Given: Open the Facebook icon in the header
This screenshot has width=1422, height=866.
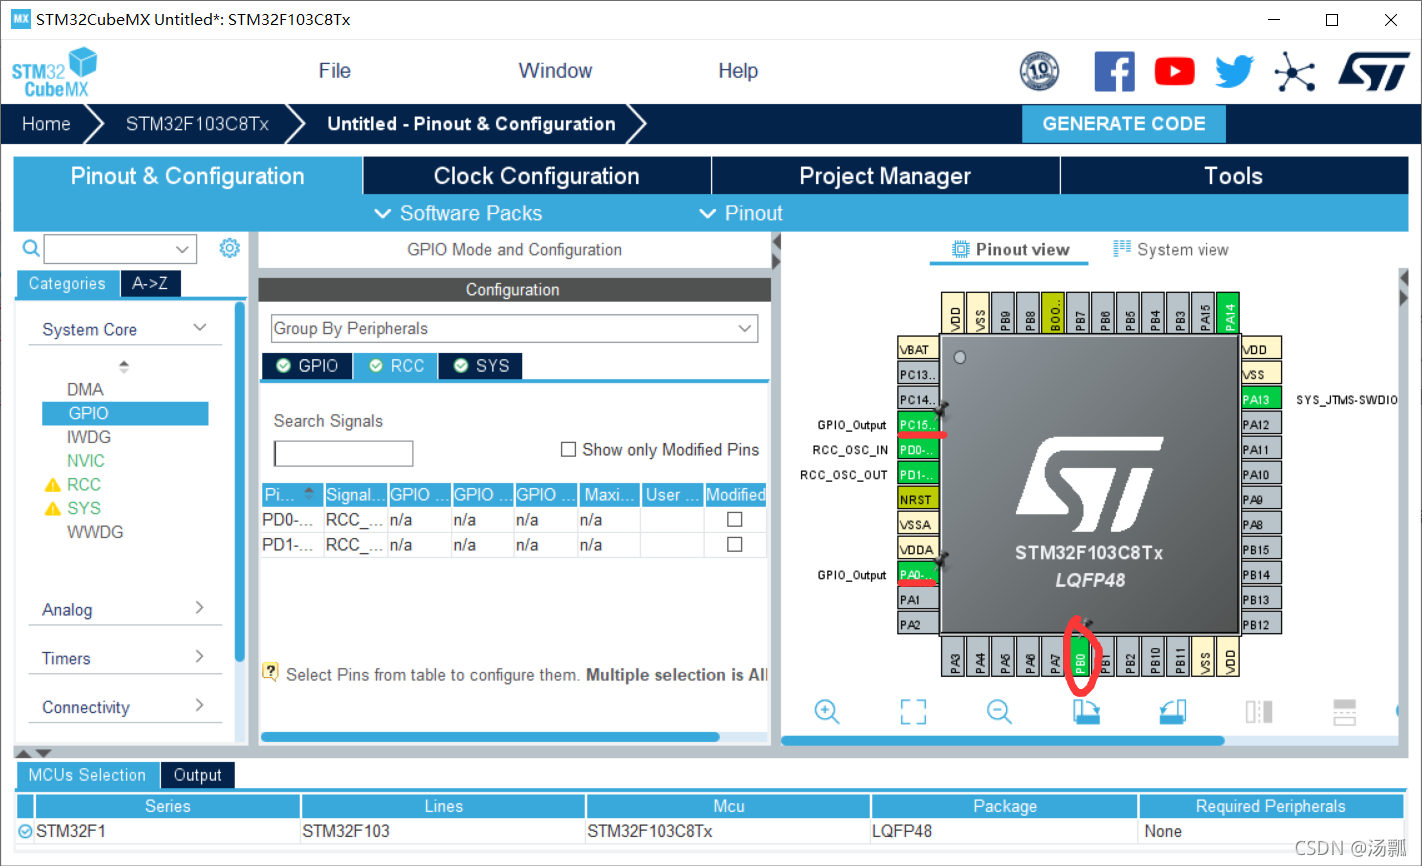Looking at the screenshot, I should [x=1114, y=71].
